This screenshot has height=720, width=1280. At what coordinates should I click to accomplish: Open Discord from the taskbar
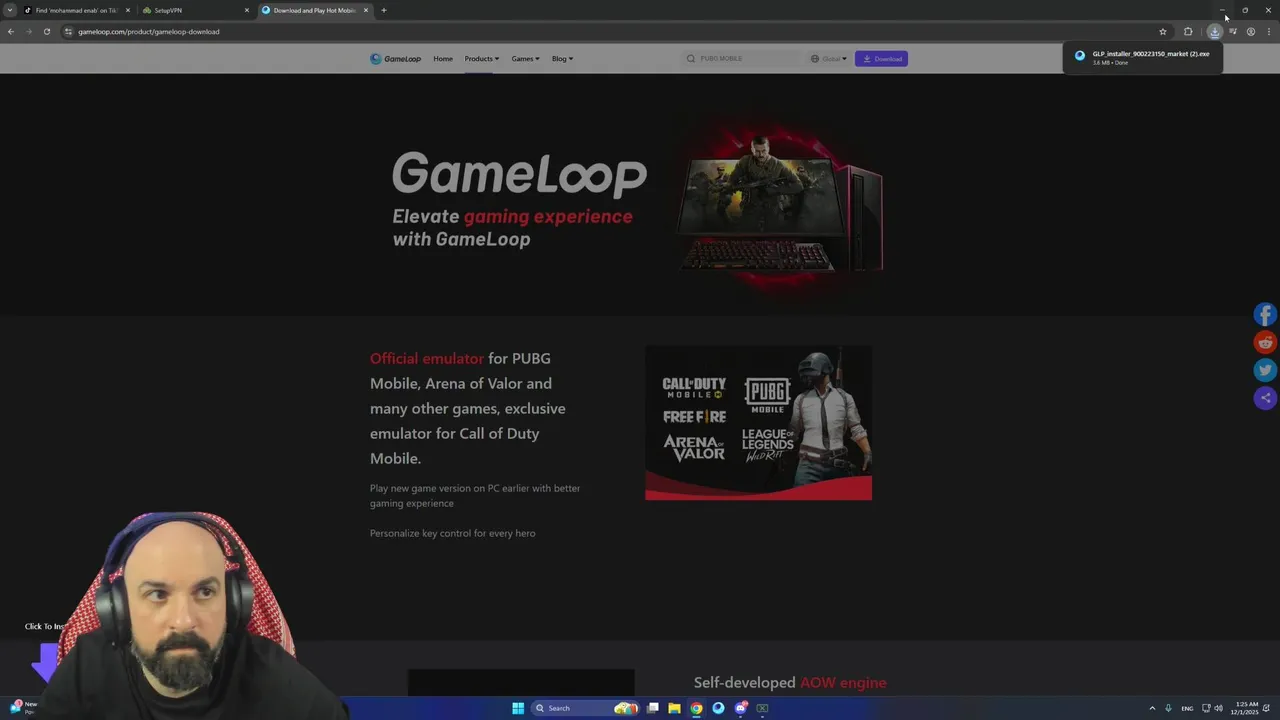point(741,708)
